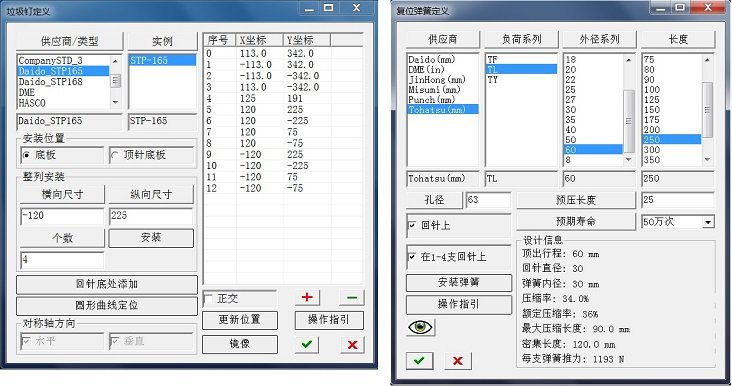The image size is (732, 386).
Task: Select the 顶针底板 radio button
Action: coord(115,155)
